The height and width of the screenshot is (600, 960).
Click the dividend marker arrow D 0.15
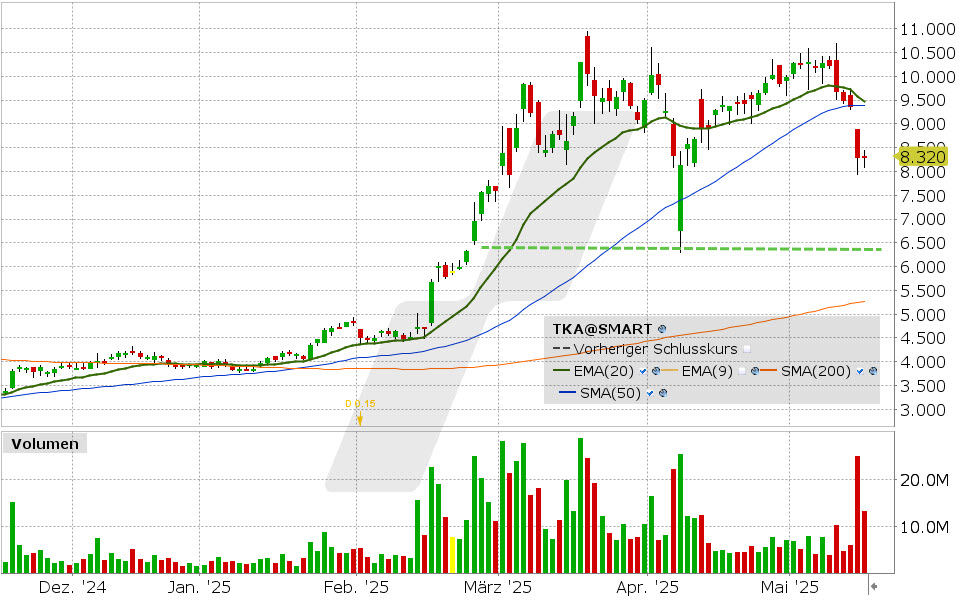360,419
